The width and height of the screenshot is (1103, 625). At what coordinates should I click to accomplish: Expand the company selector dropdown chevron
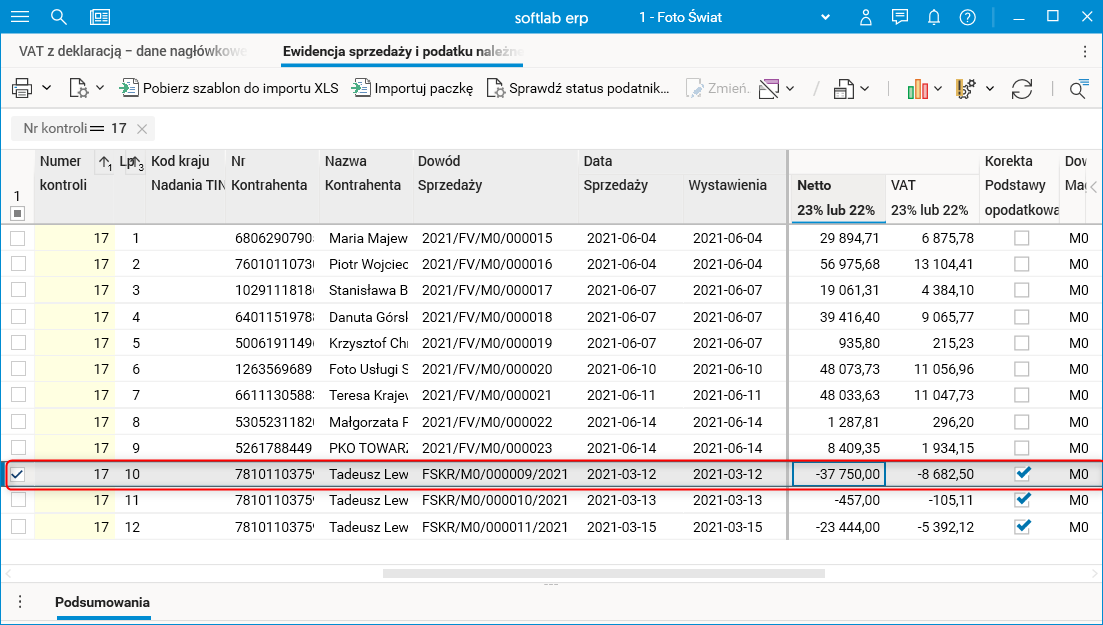pos(826,17)
